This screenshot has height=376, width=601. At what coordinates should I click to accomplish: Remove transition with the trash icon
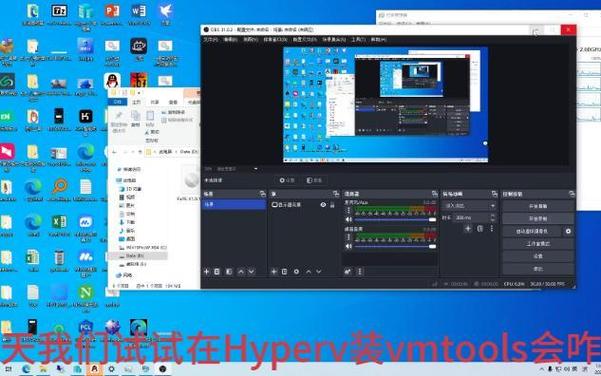[479, 229]
